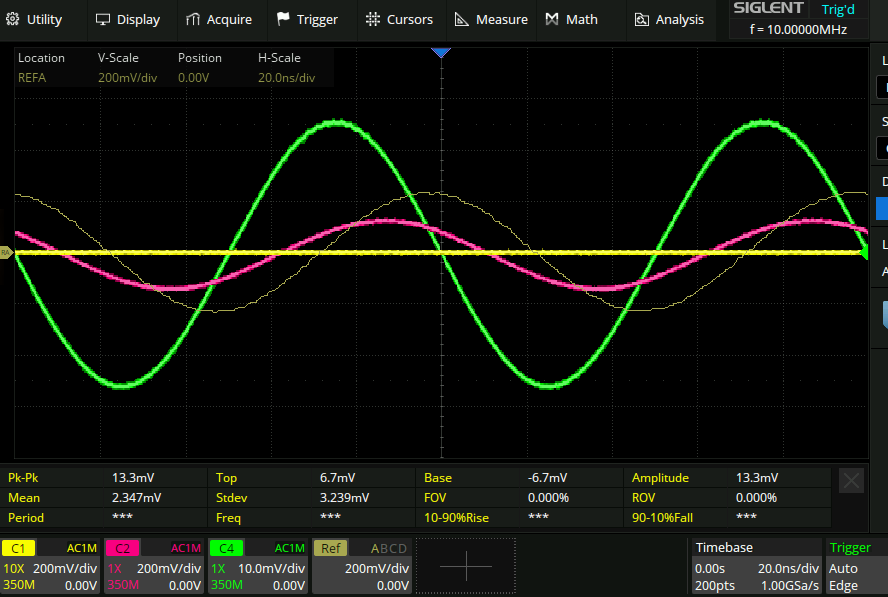Close the measurement panel with X
Screen dimensions: 888x597
pyautogui.click(x=851, y=481)
